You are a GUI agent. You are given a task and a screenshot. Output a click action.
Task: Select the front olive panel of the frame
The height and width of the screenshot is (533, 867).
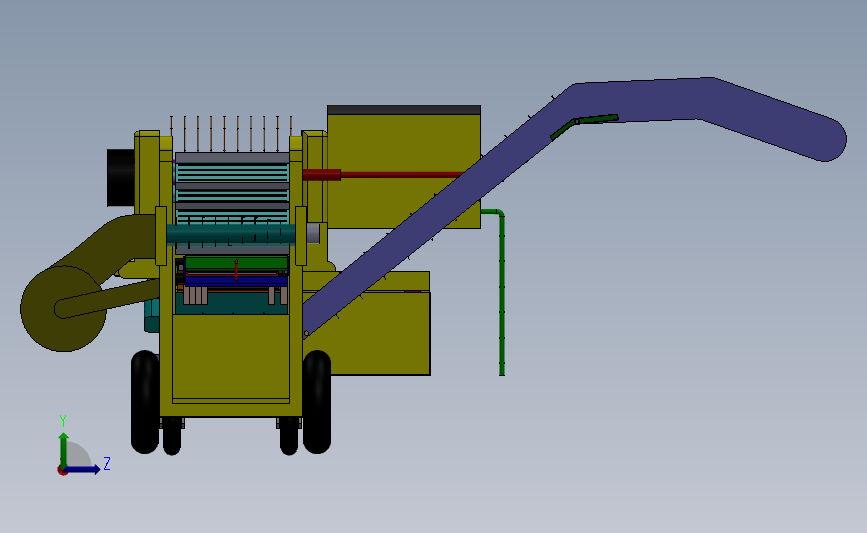tap(231, 358)
